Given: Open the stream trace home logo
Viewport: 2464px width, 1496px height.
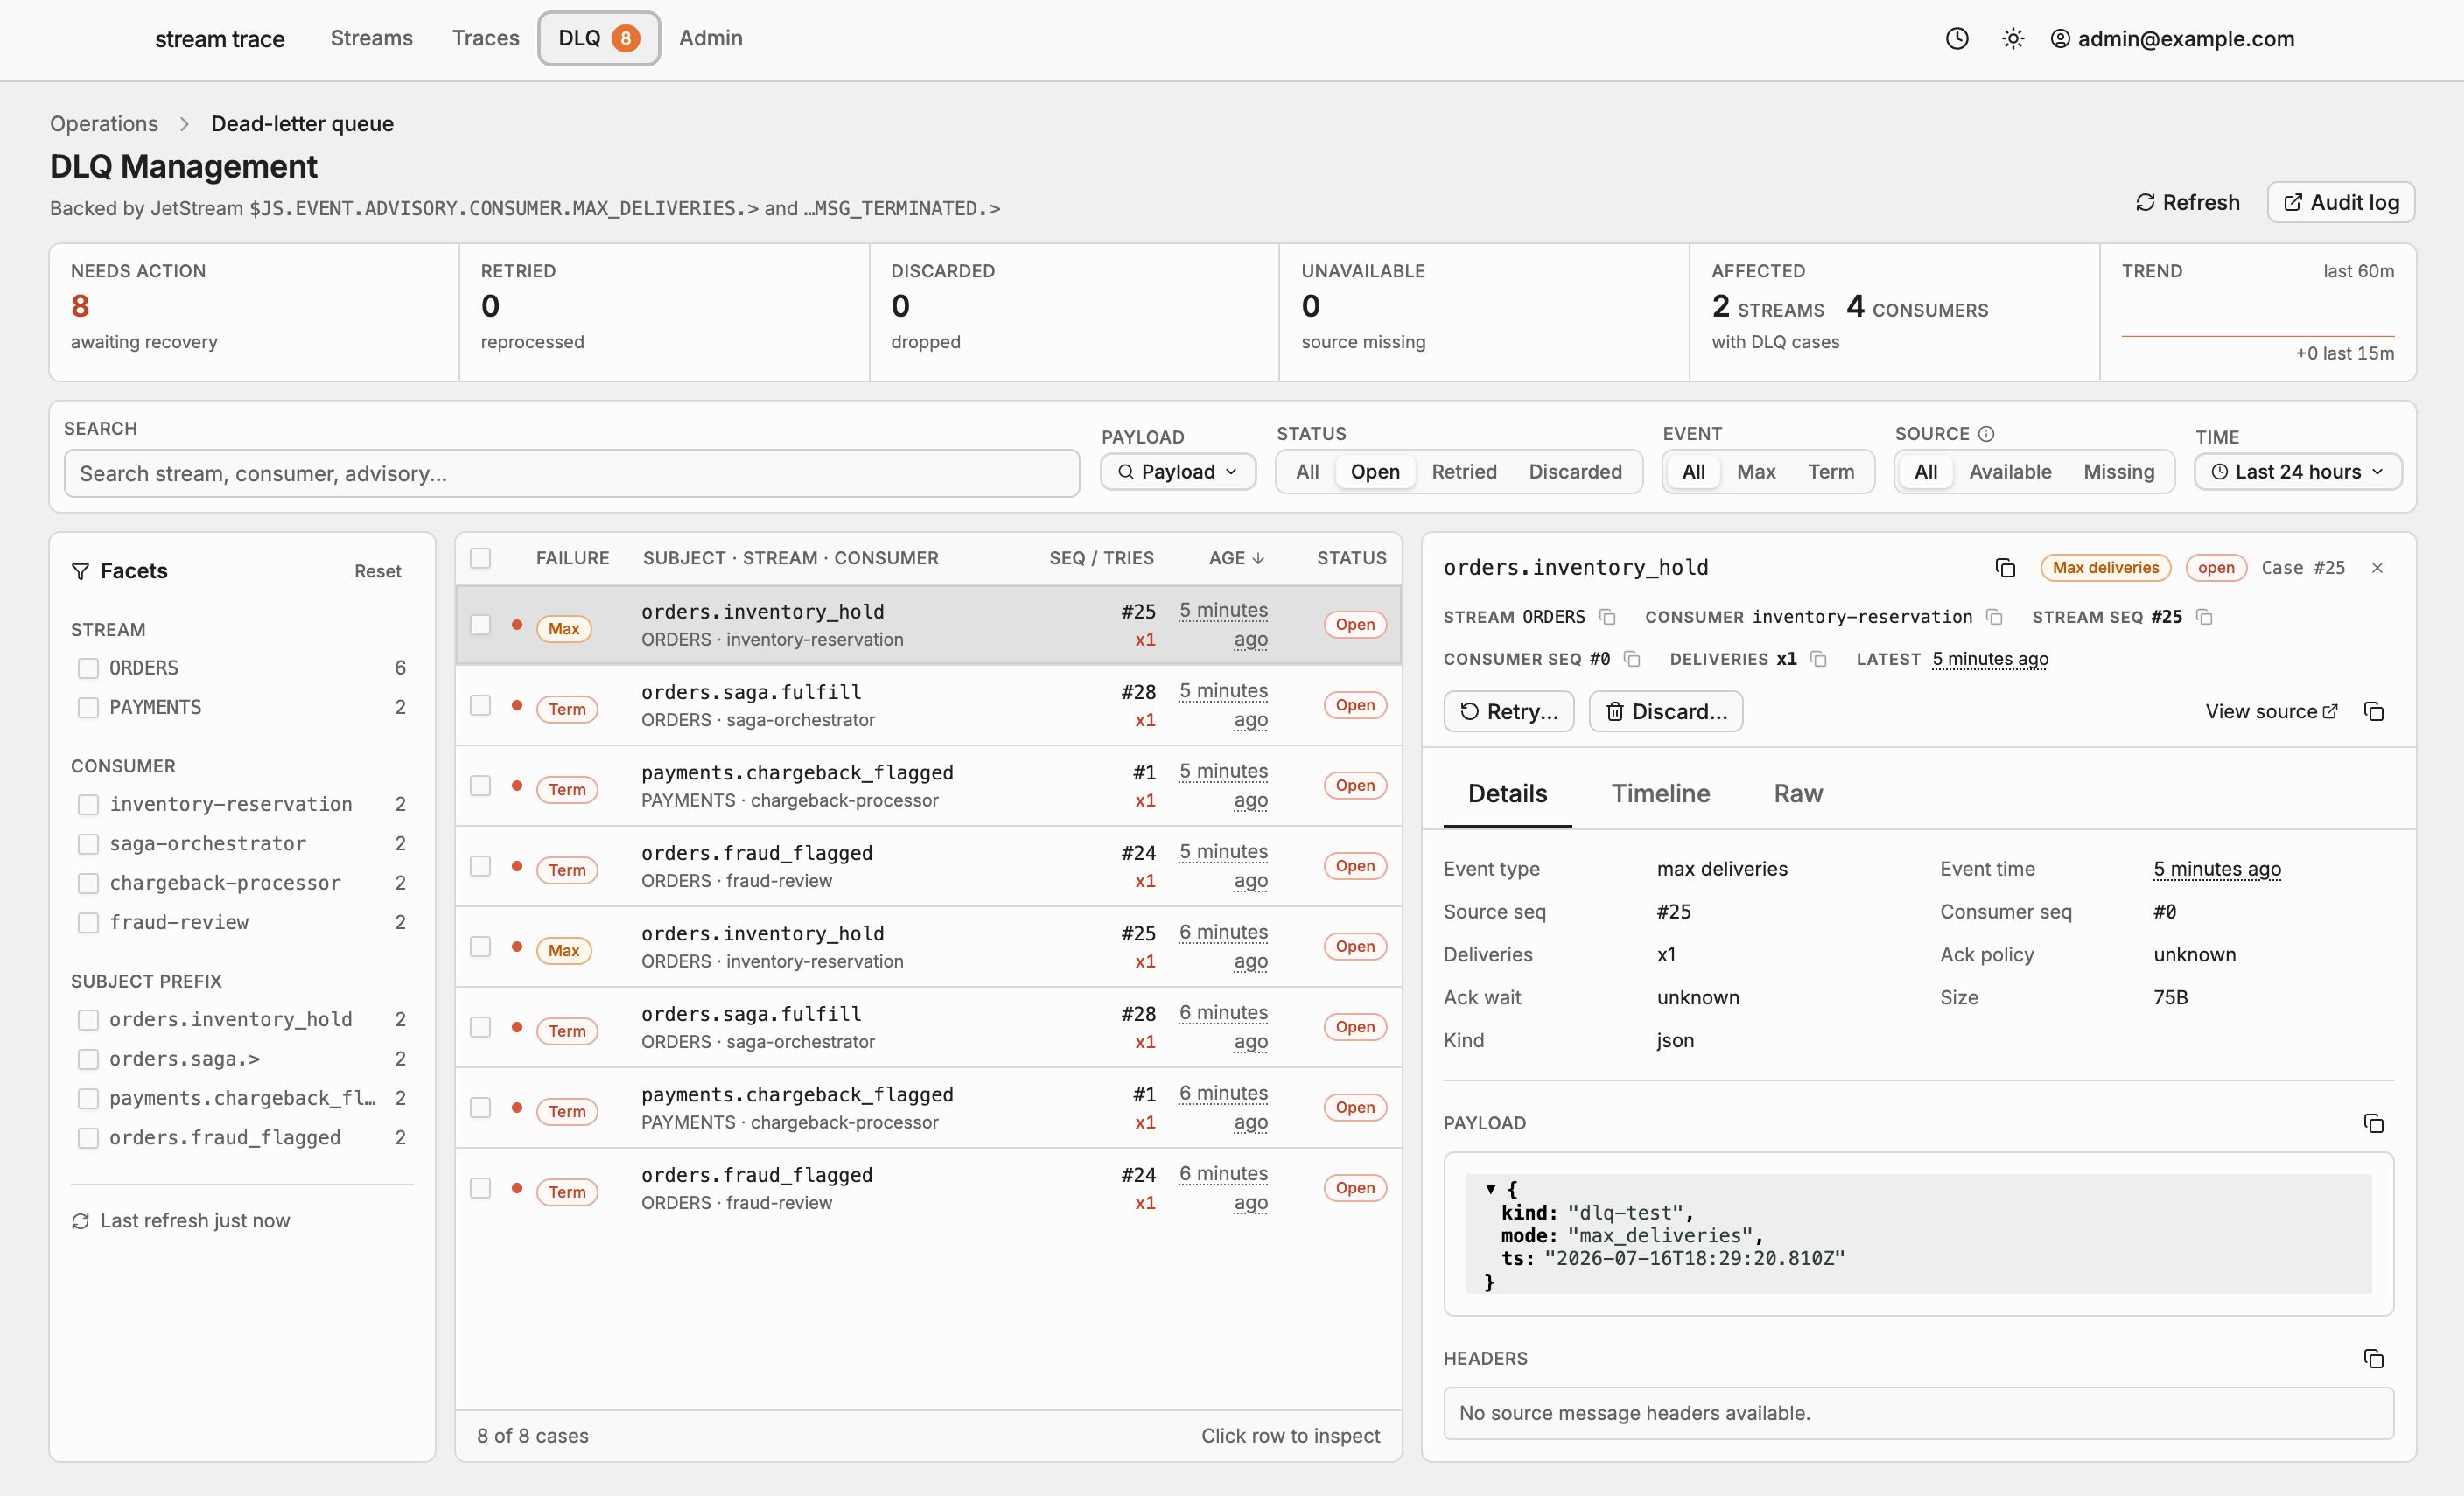Looking at the screenshot, I should tap(220, 39).
